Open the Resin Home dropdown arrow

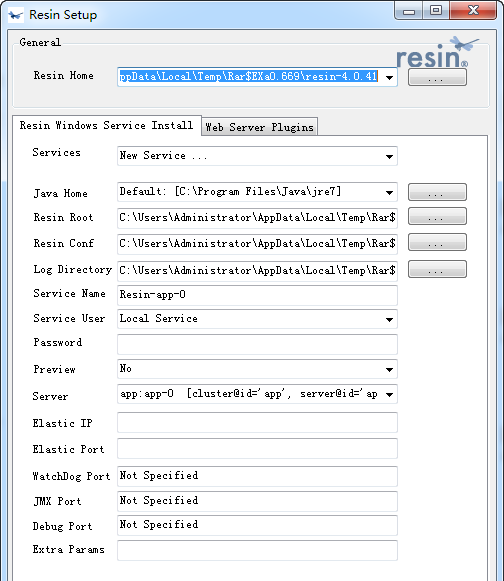389,77
